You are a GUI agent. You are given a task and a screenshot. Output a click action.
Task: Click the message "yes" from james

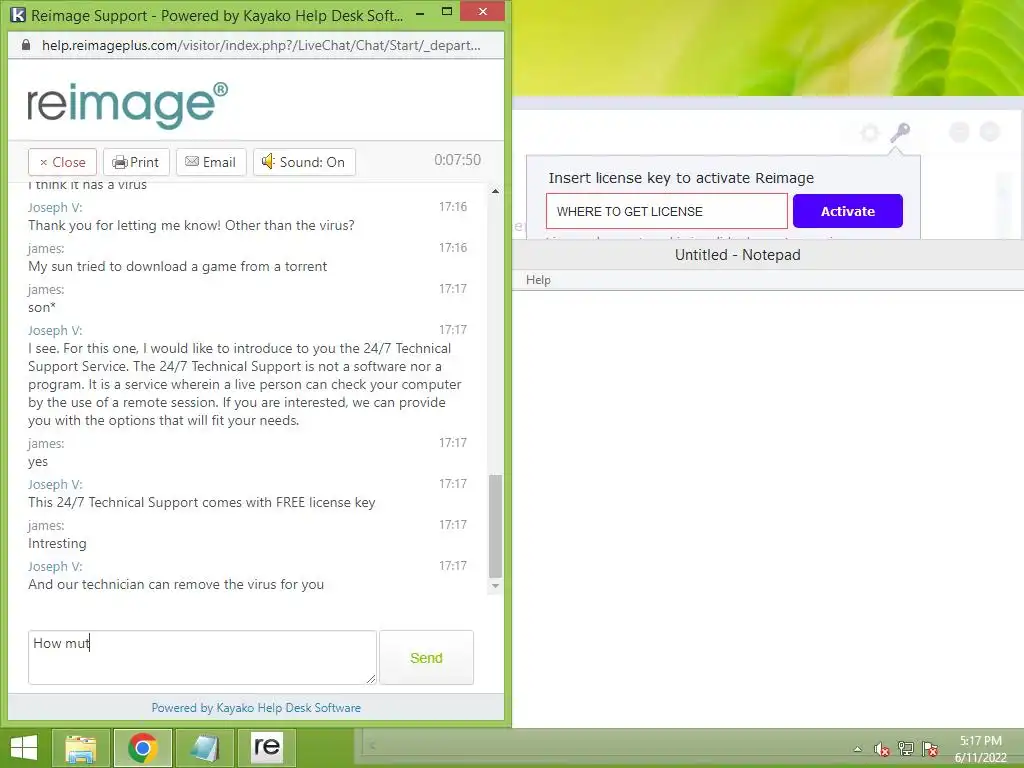click(x=38, y=462)
